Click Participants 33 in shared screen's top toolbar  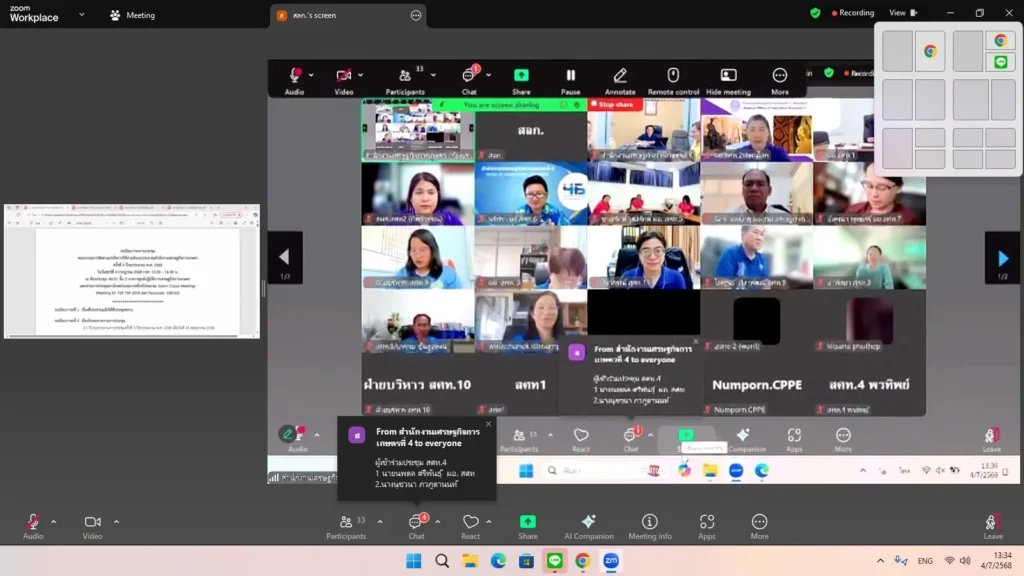[406, 81]
